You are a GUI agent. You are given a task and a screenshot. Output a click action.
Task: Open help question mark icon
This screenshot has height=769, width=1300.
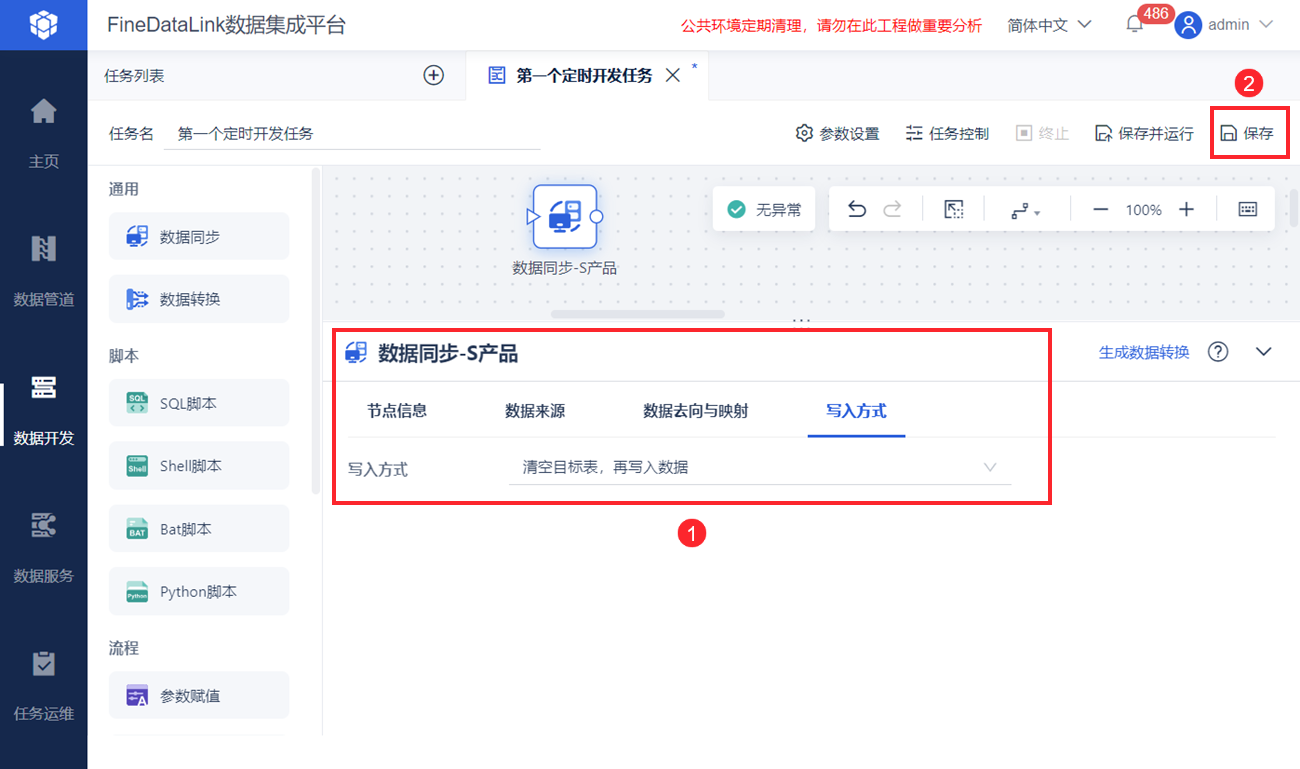(x=1218, y=352)
